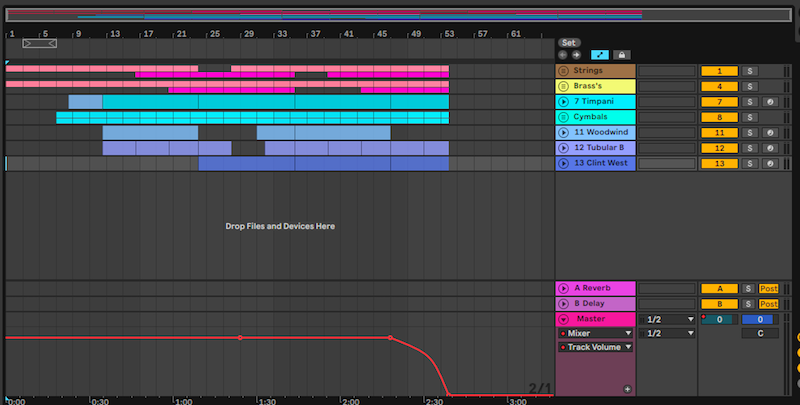
Task: Deactivate the 13 Clint West track activator
Action: point(718,162)
